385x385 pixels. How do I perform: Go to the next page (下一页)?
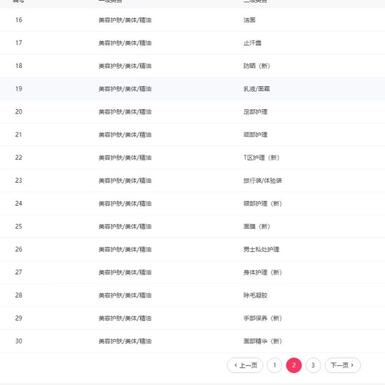[343, 365]
